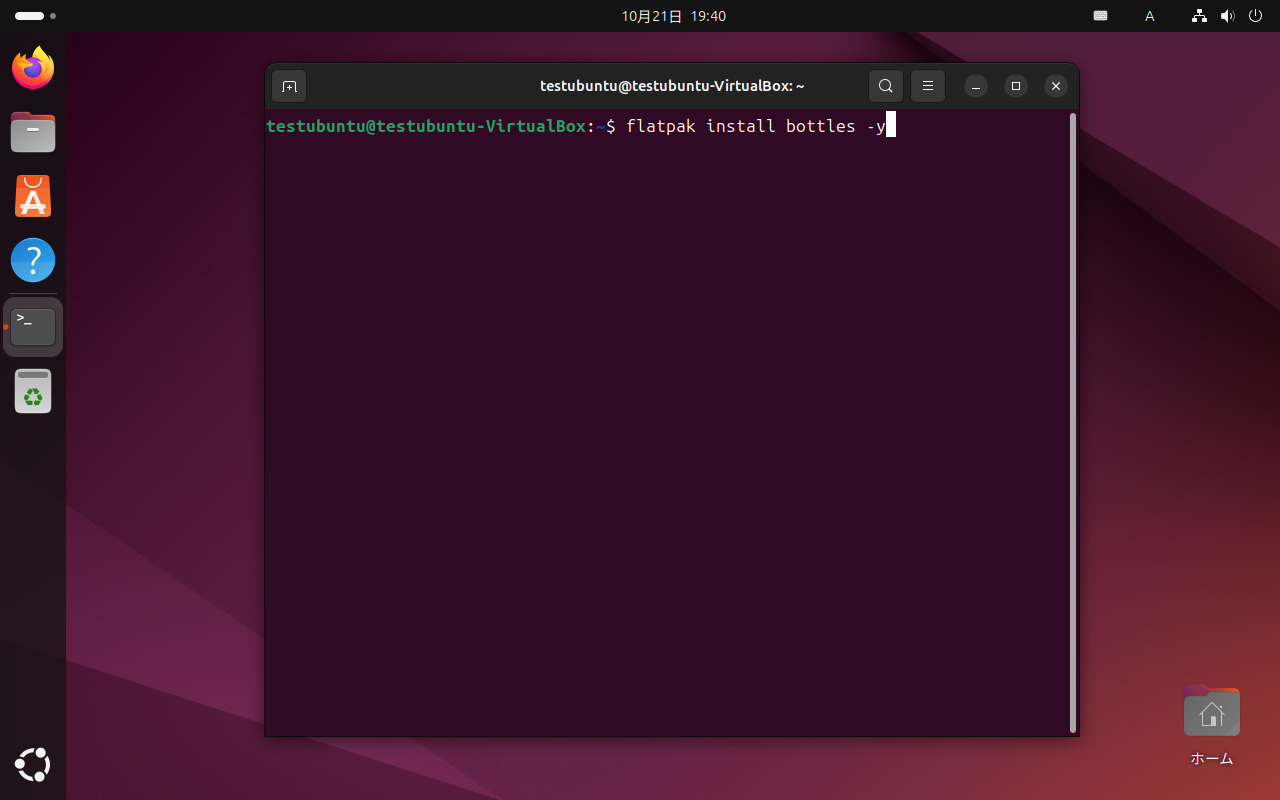Click the running Terminal icon in the dock
The image size is (1280, 800).
[32, 325]
